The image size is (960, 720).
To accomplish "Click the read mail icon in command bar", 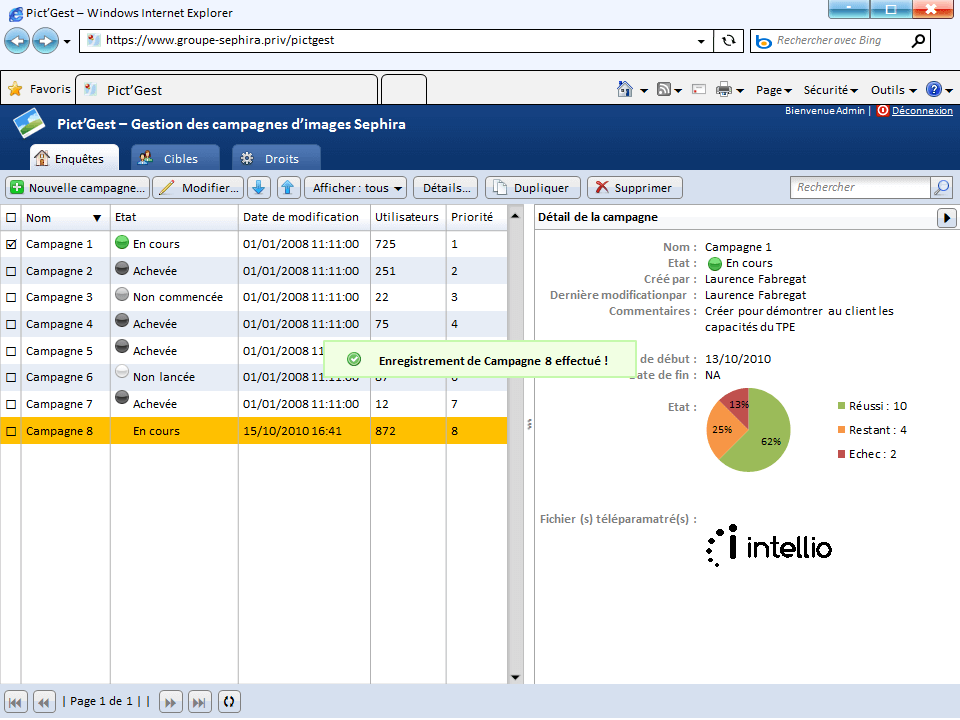I will pos(699,89).
